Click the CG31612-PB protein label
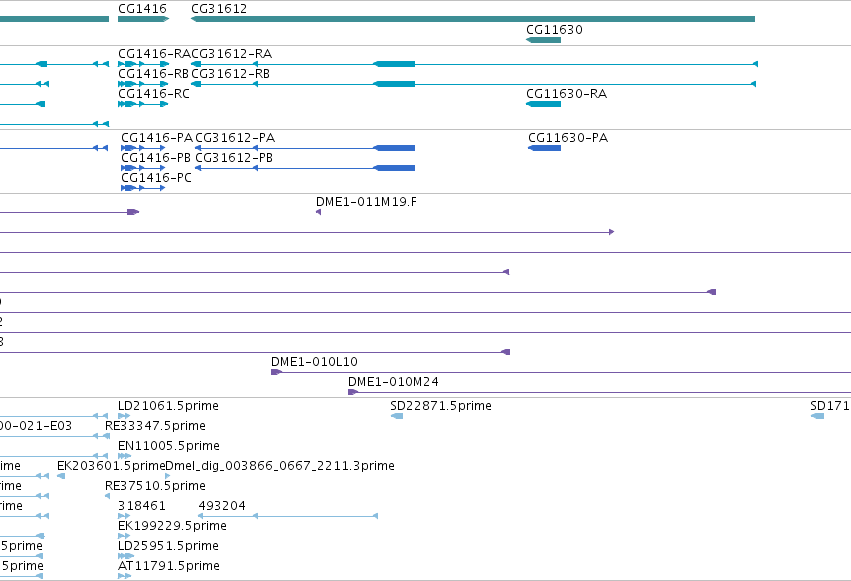Viewport: 851px width, 581px height. [x=234, y=158]
